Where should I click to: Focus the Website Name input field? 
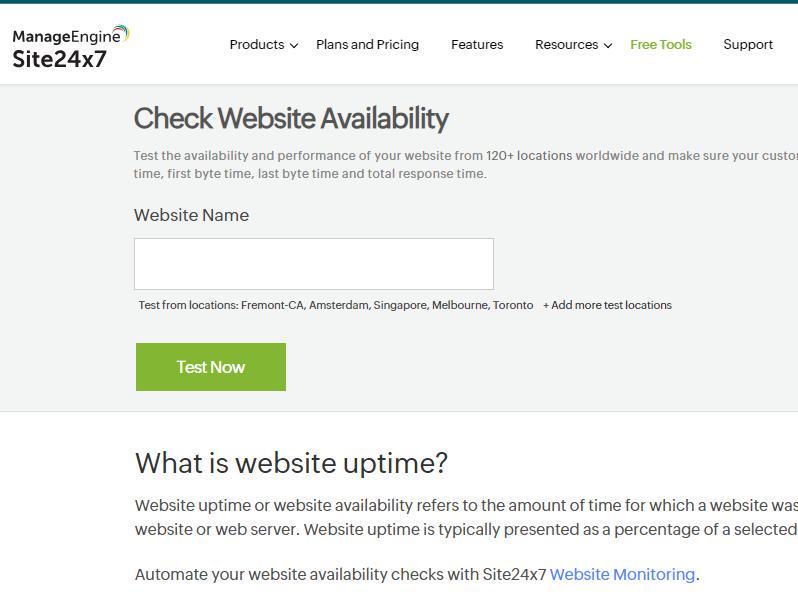(x=314, y=264)
